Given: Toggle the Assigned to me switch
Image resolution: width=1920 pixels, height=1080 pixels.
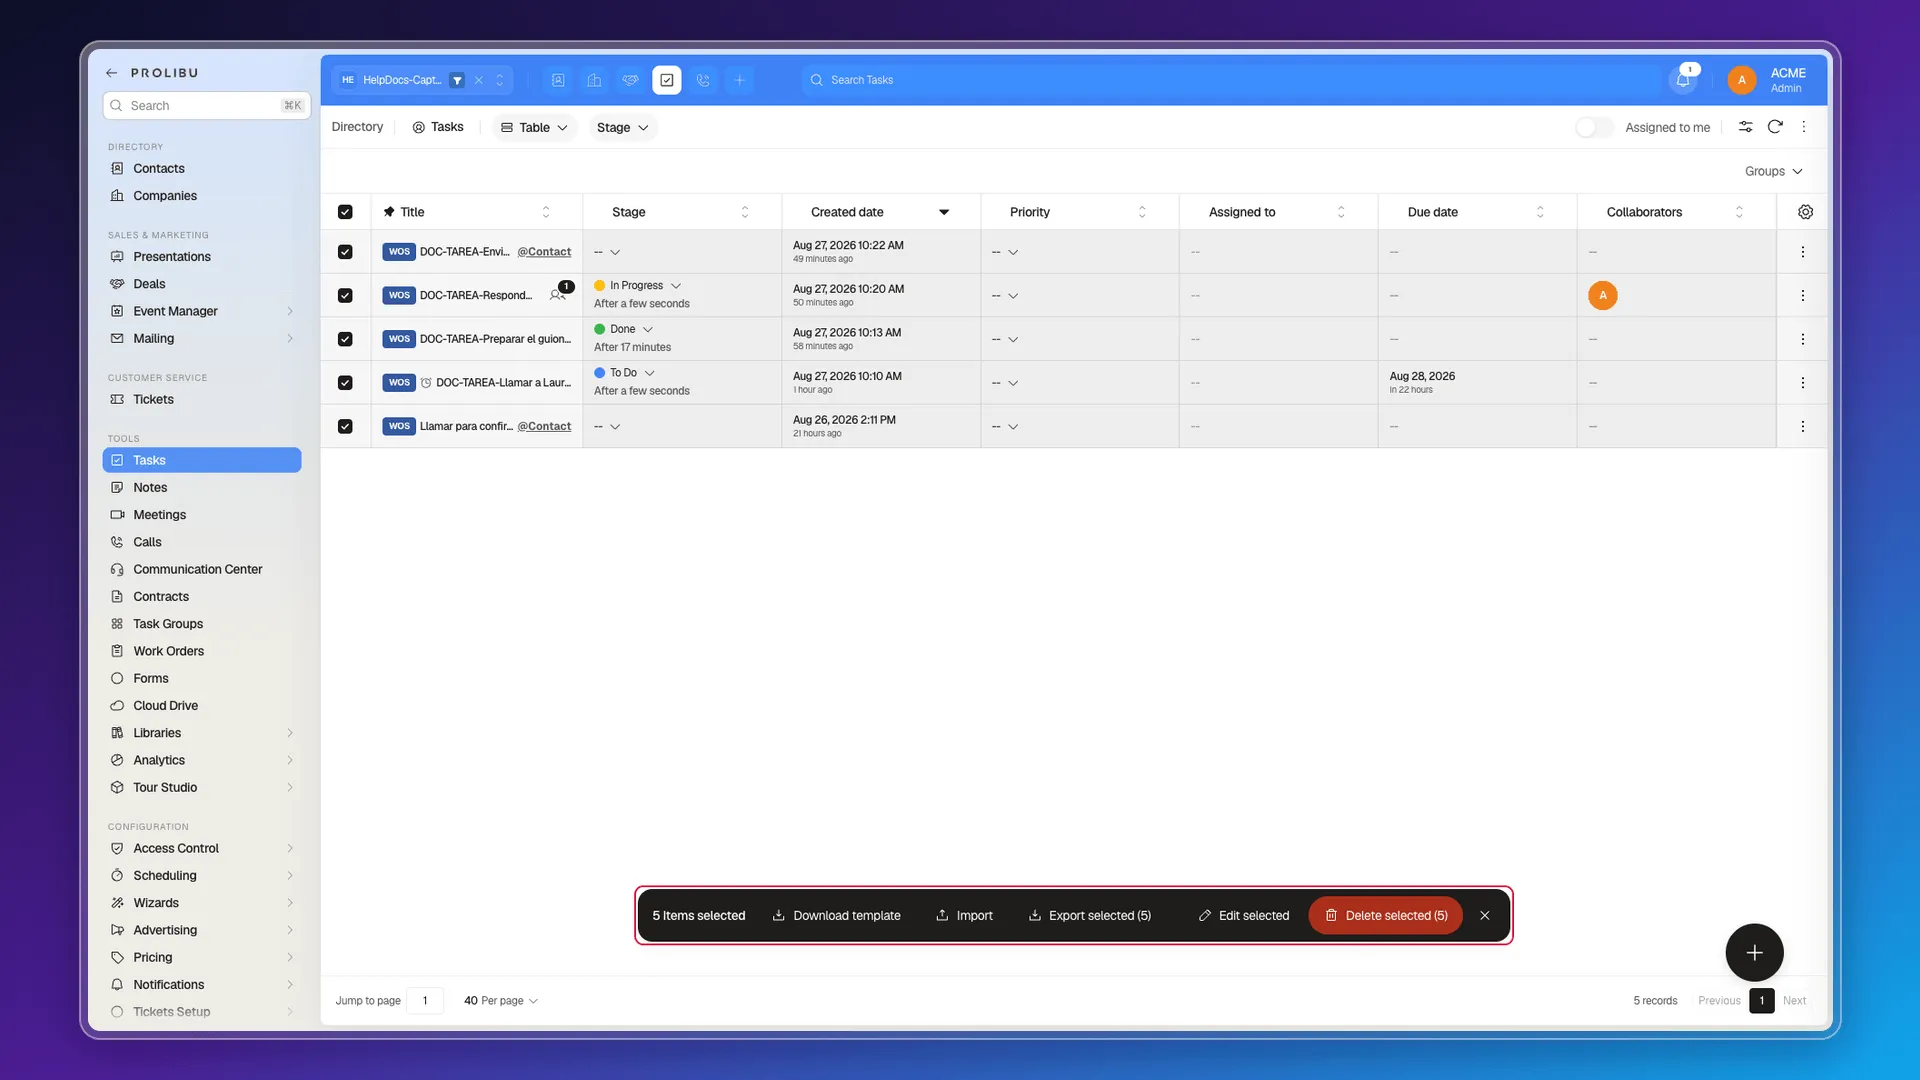Looking at the screenshot, I should pyautogui.click(x=1594, y=127).
